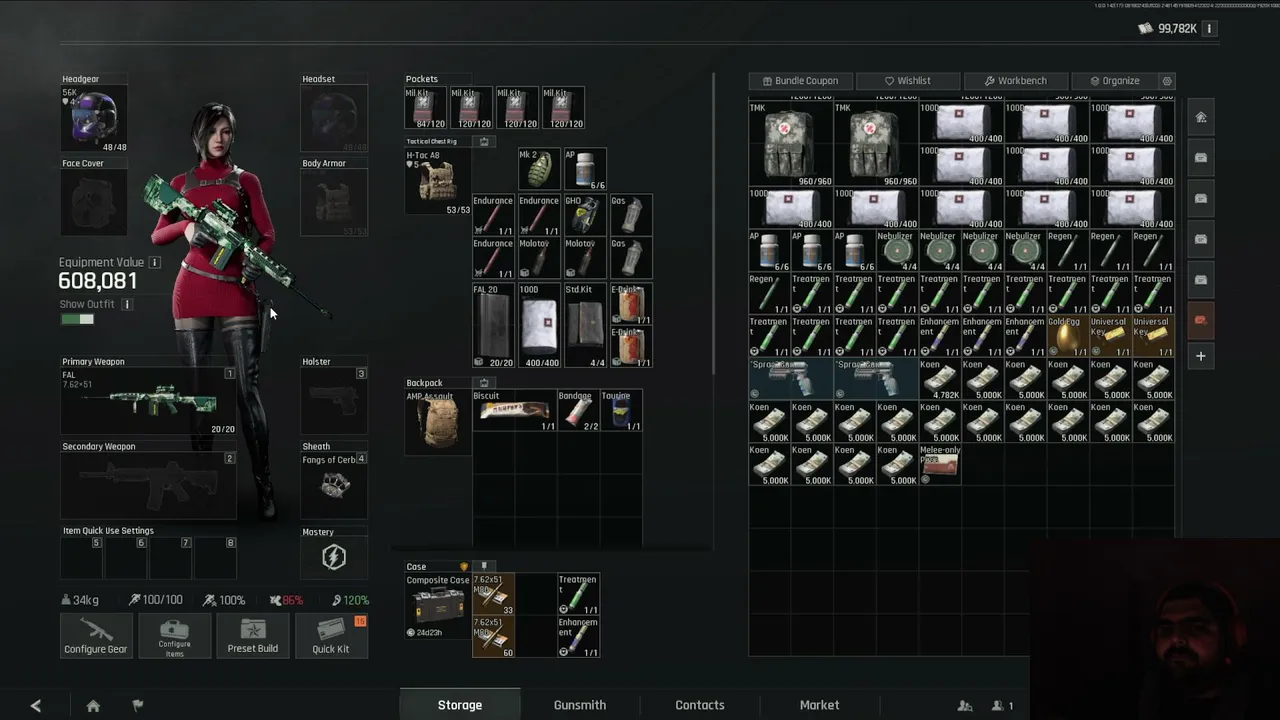The width and height of the screenshot is (1280, 720).
Task: Click the storage settings gear icon
Action: (1167, 81)
